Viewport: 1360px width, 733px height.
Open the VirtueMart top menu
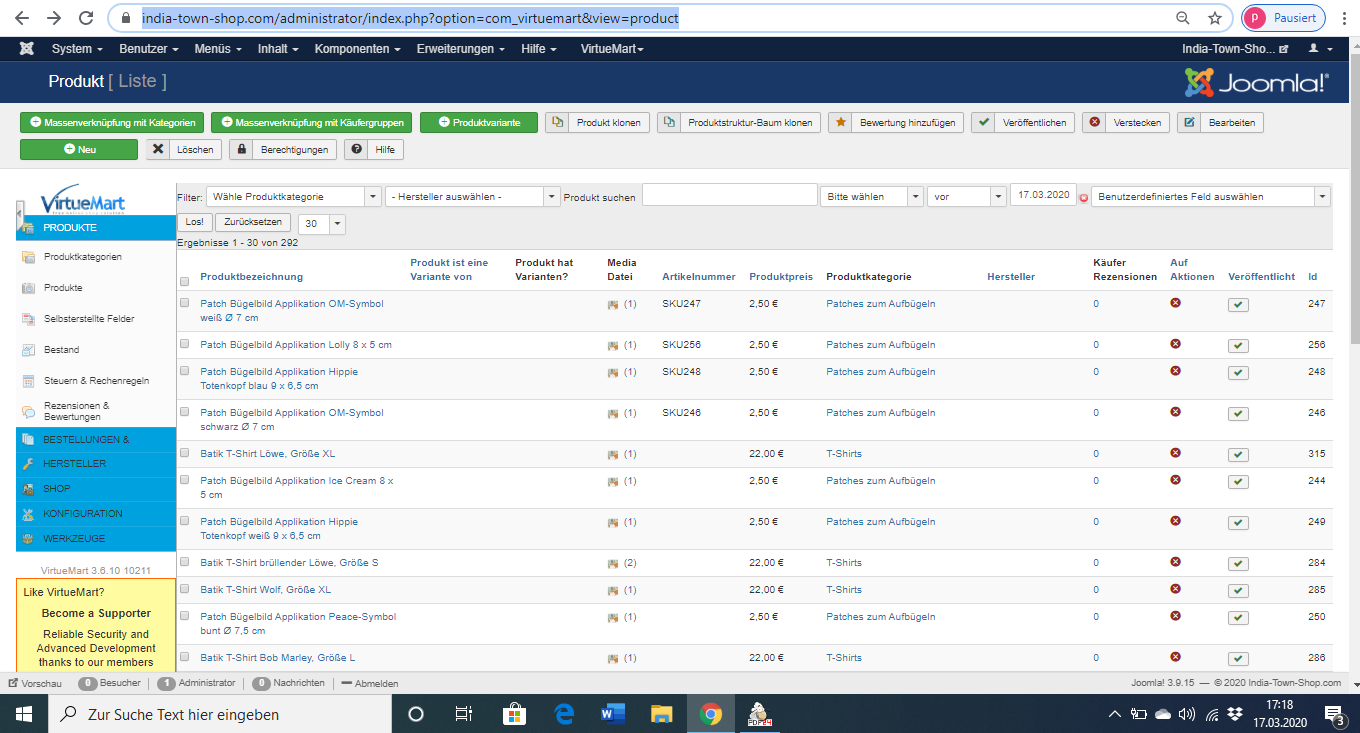click(612, 49)
